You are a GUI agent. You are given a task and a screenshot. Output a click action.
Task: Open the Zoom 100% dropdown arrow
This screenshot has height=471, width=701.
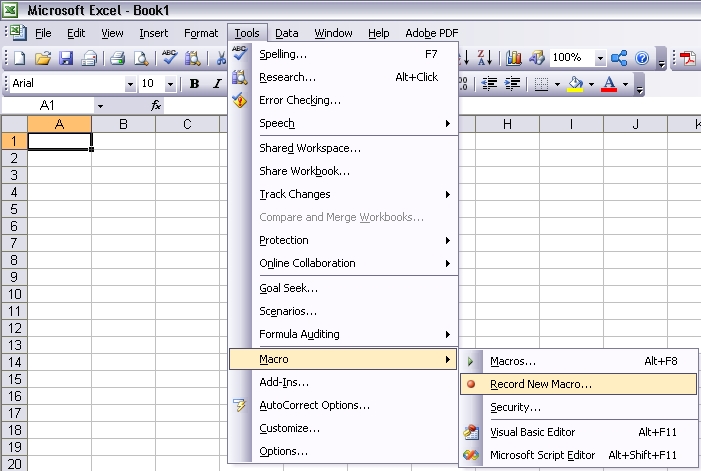(600, 58)
